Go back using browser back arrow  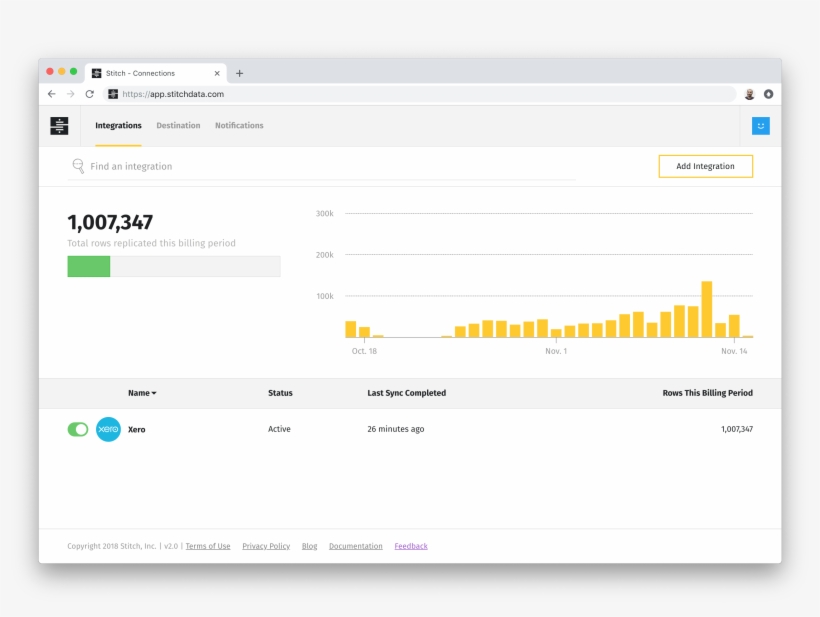52,94
